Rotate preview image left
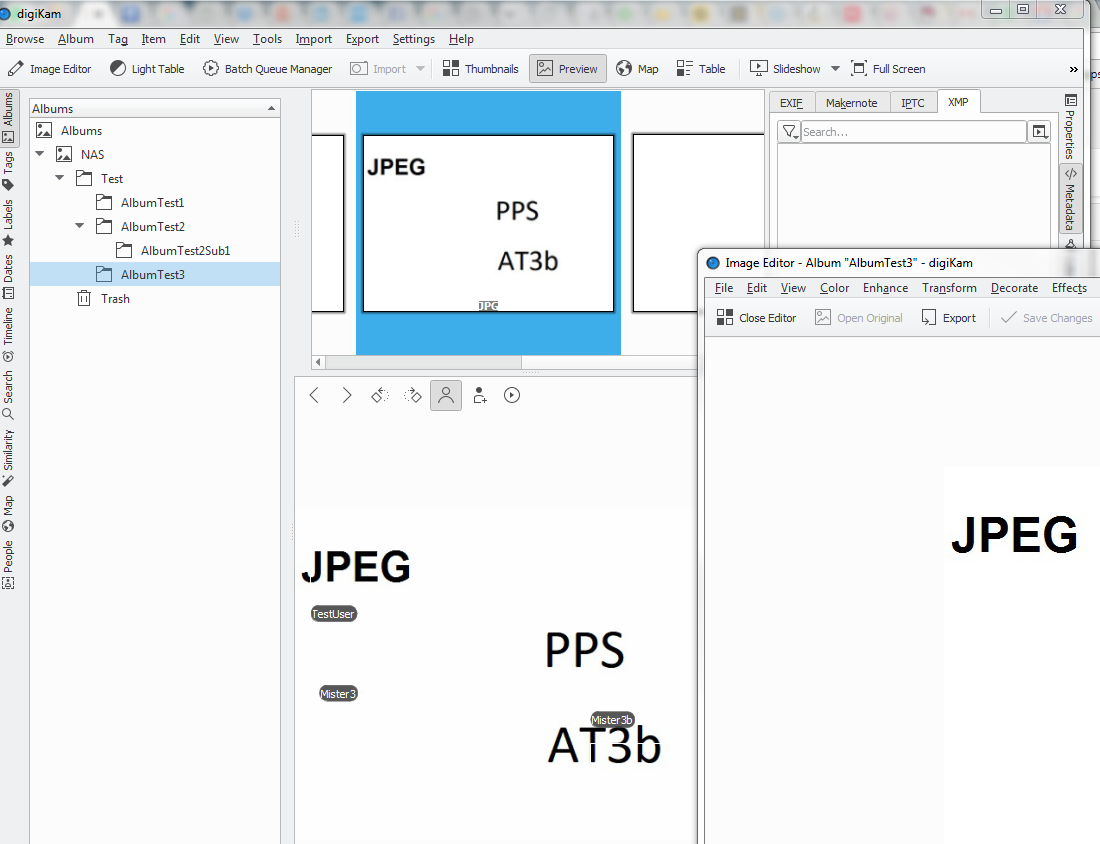This screenshot has height=844, width=1100. [380, 395]
